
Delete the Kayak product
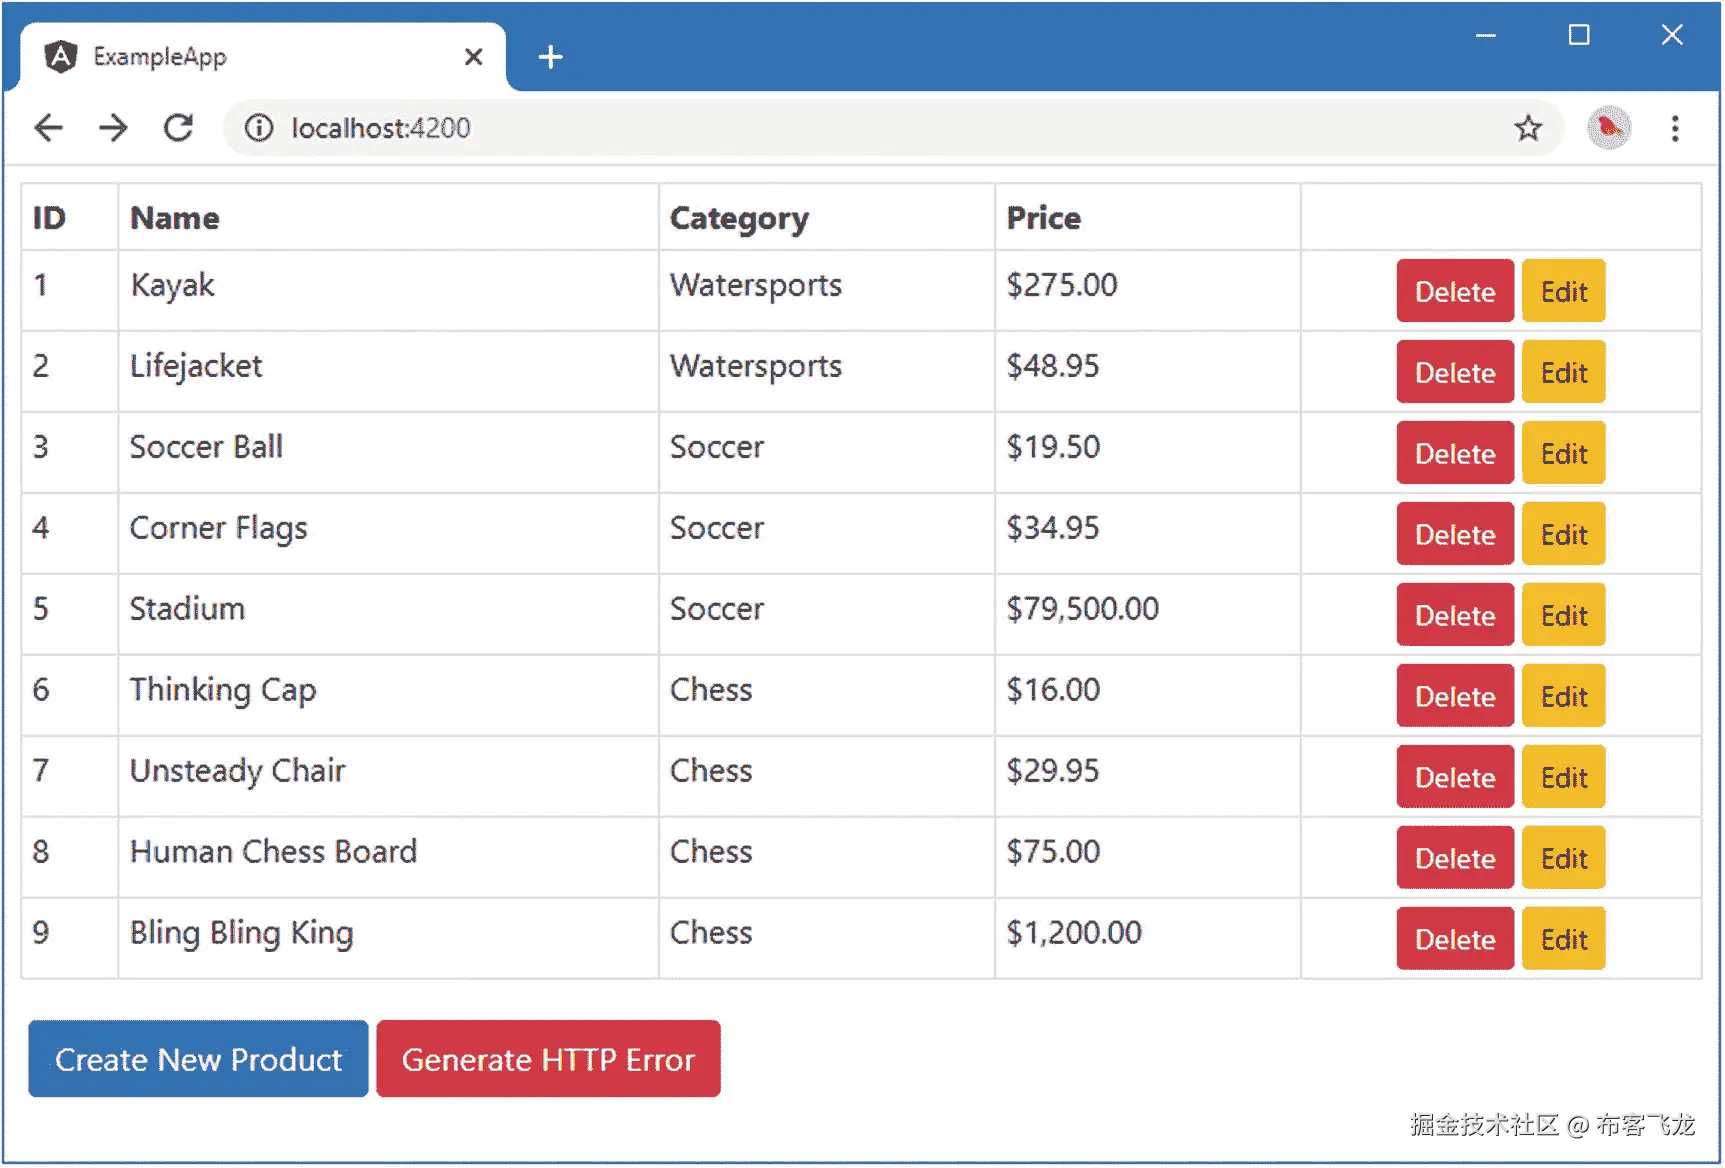[x=1454, y=291]
